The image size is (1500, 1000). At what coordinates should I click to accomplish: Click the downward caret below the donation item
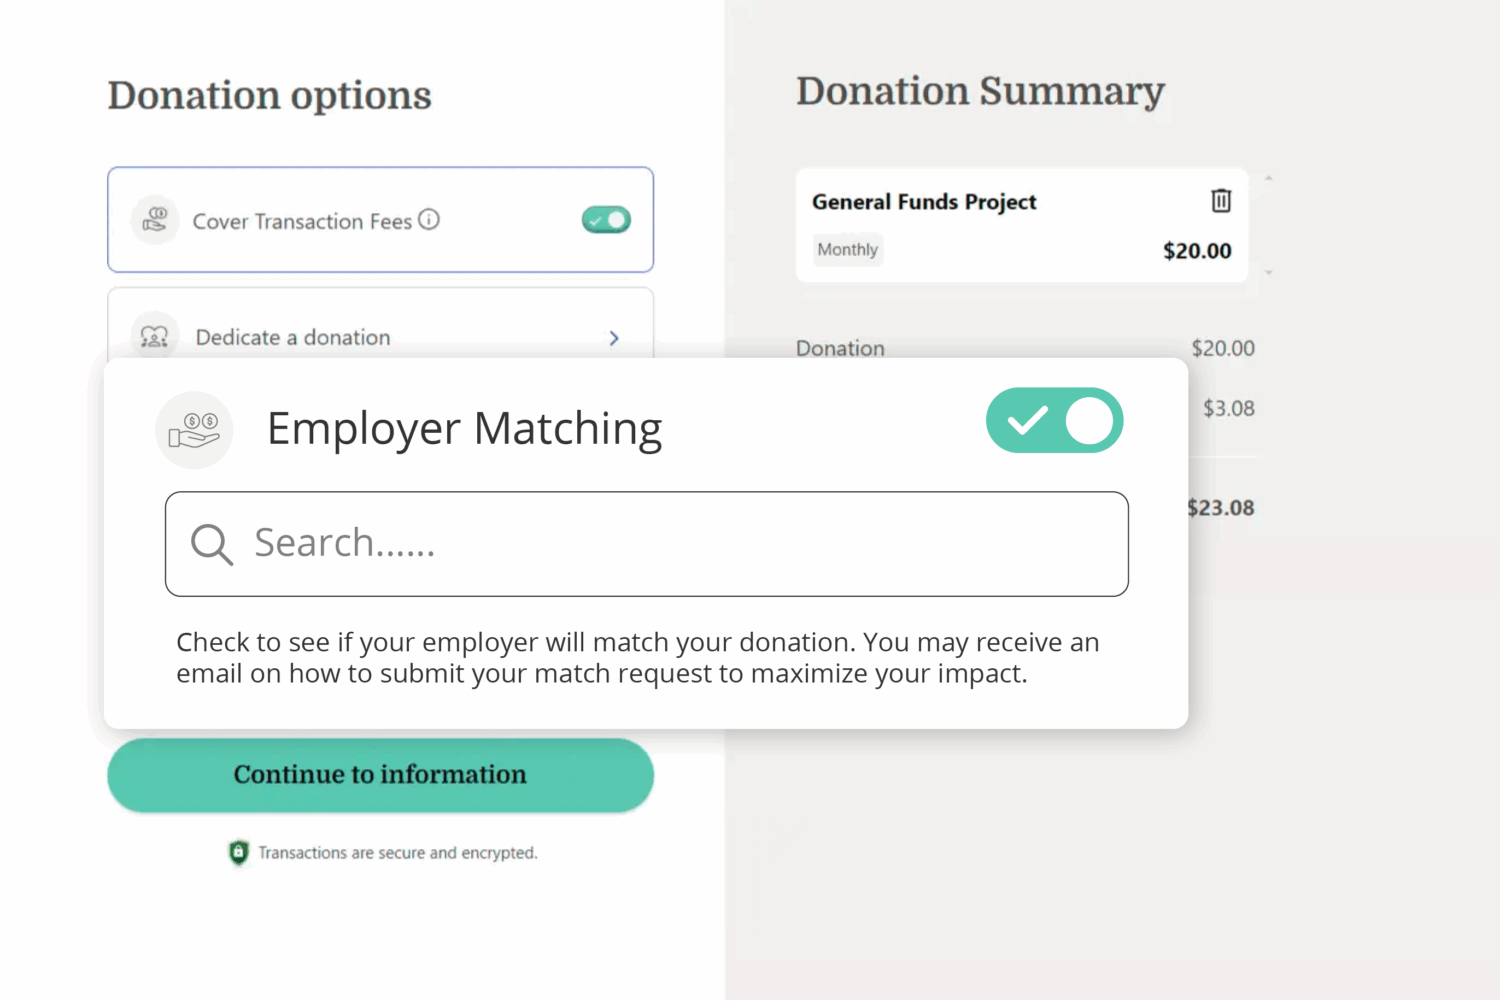(1268, 271)
